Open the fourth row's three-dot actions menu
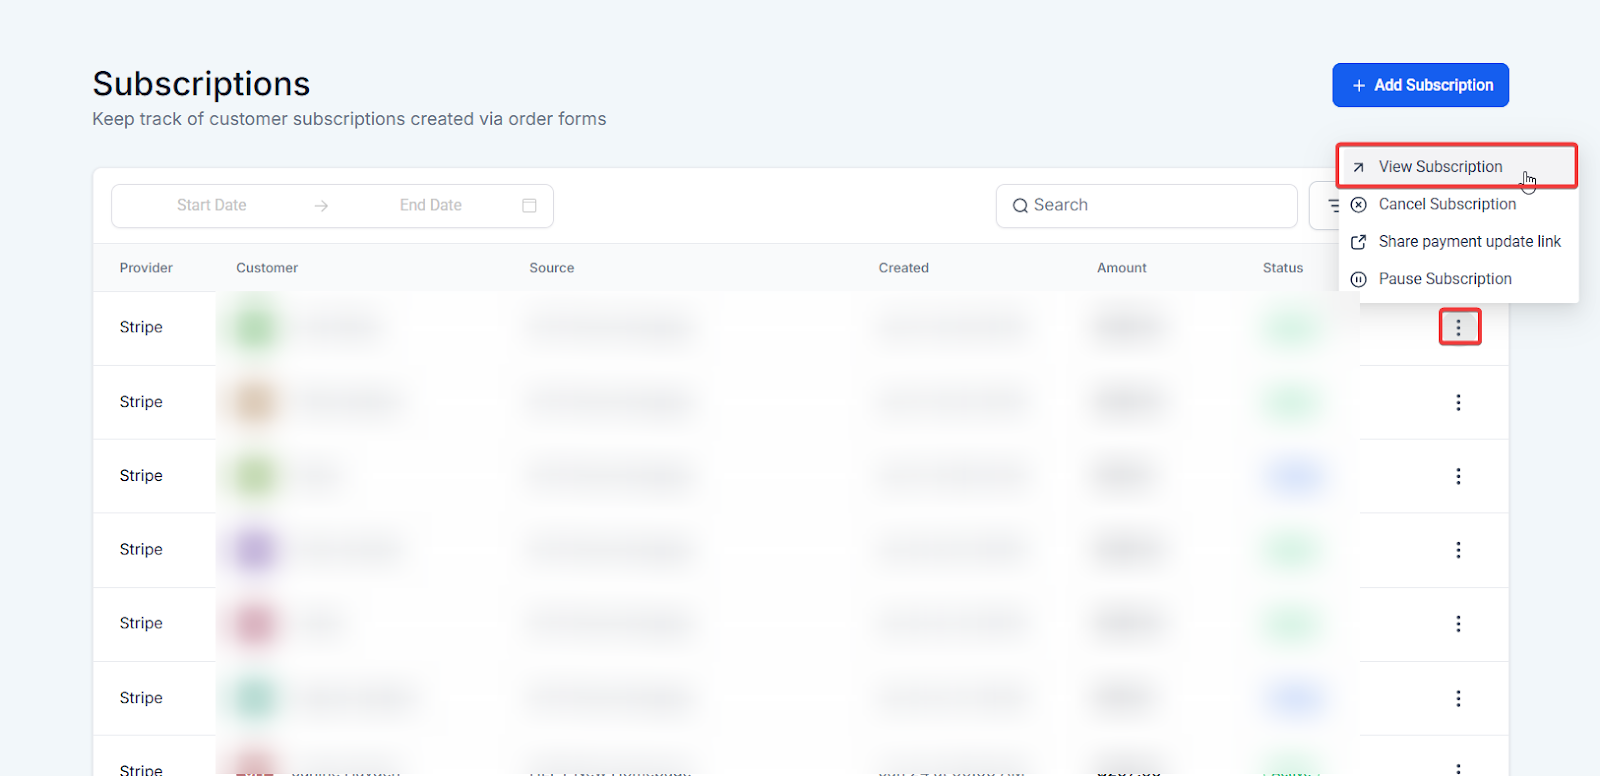Viewport: 1600px width, 776px height. [x=1458, y=550]
